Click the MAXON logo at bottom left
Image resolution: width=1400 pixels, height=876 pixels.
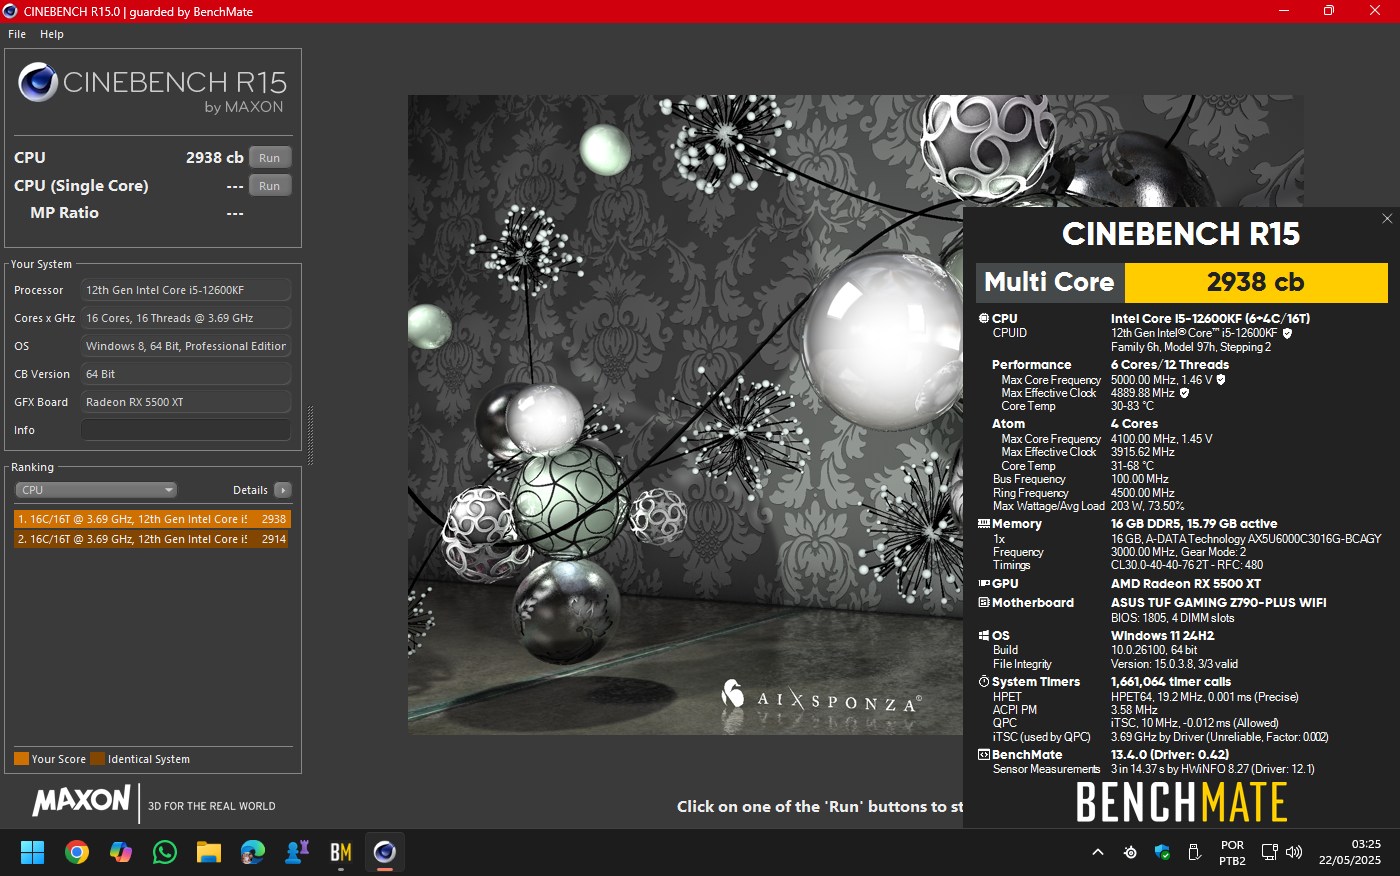pyautogui.click(x=81, y=800)
